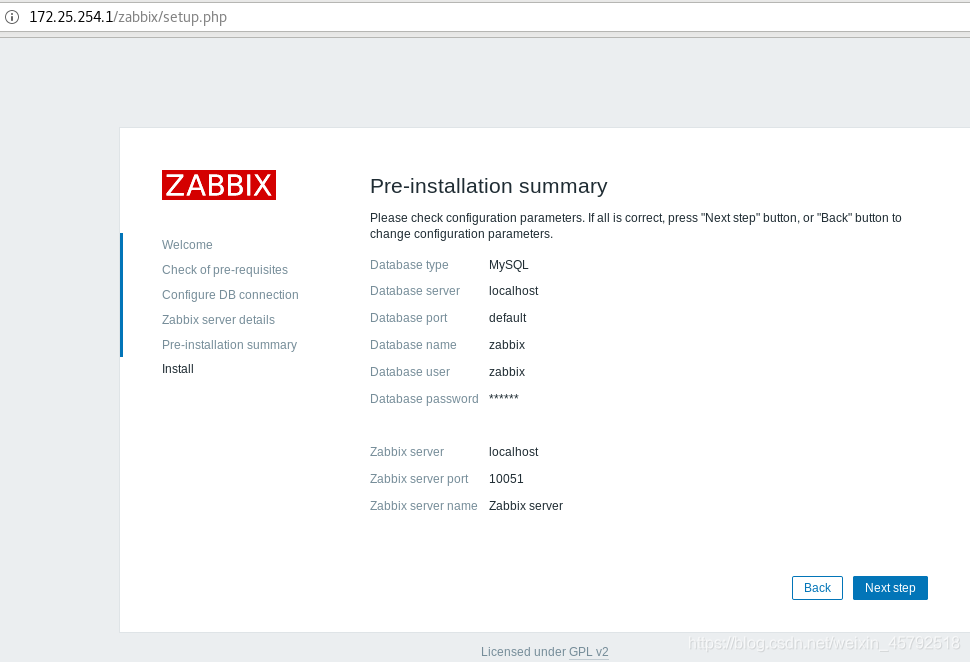Viewport: 970px width, 662px height.
Task: Click the Database user label
Action: tap(410, 372)
